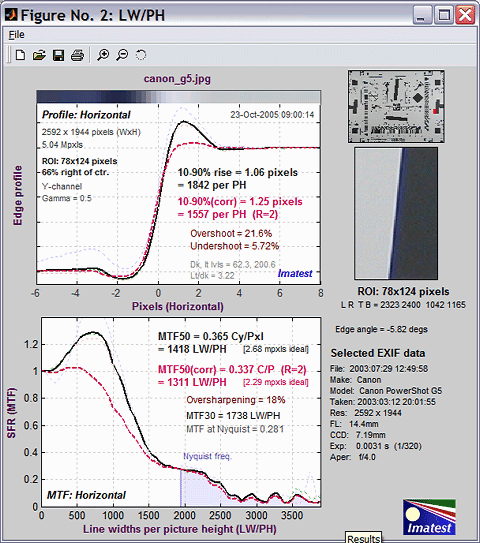
Task: Click the 'Res: 2592 x 1944' EXIF line
Action: (x=366, y=413)
